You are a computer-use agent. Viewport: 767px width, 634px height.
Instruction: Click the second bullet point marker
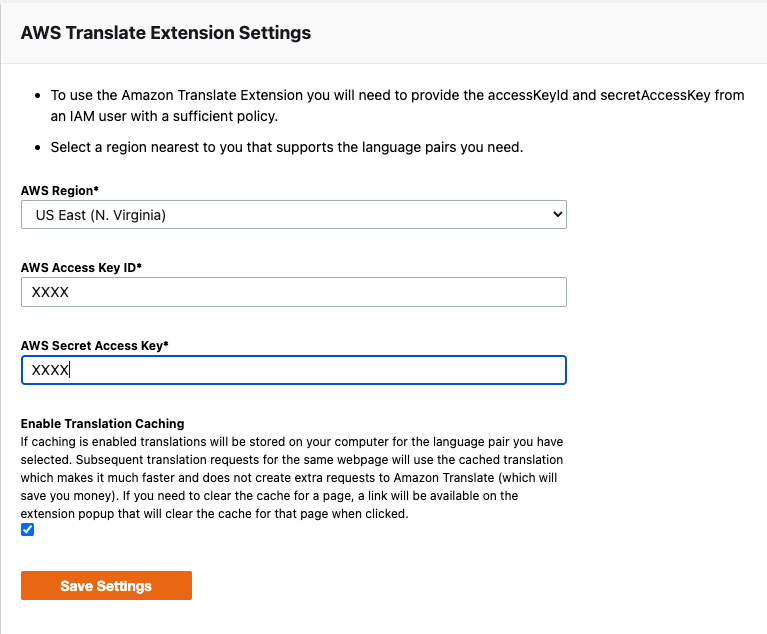click(37, 148)
